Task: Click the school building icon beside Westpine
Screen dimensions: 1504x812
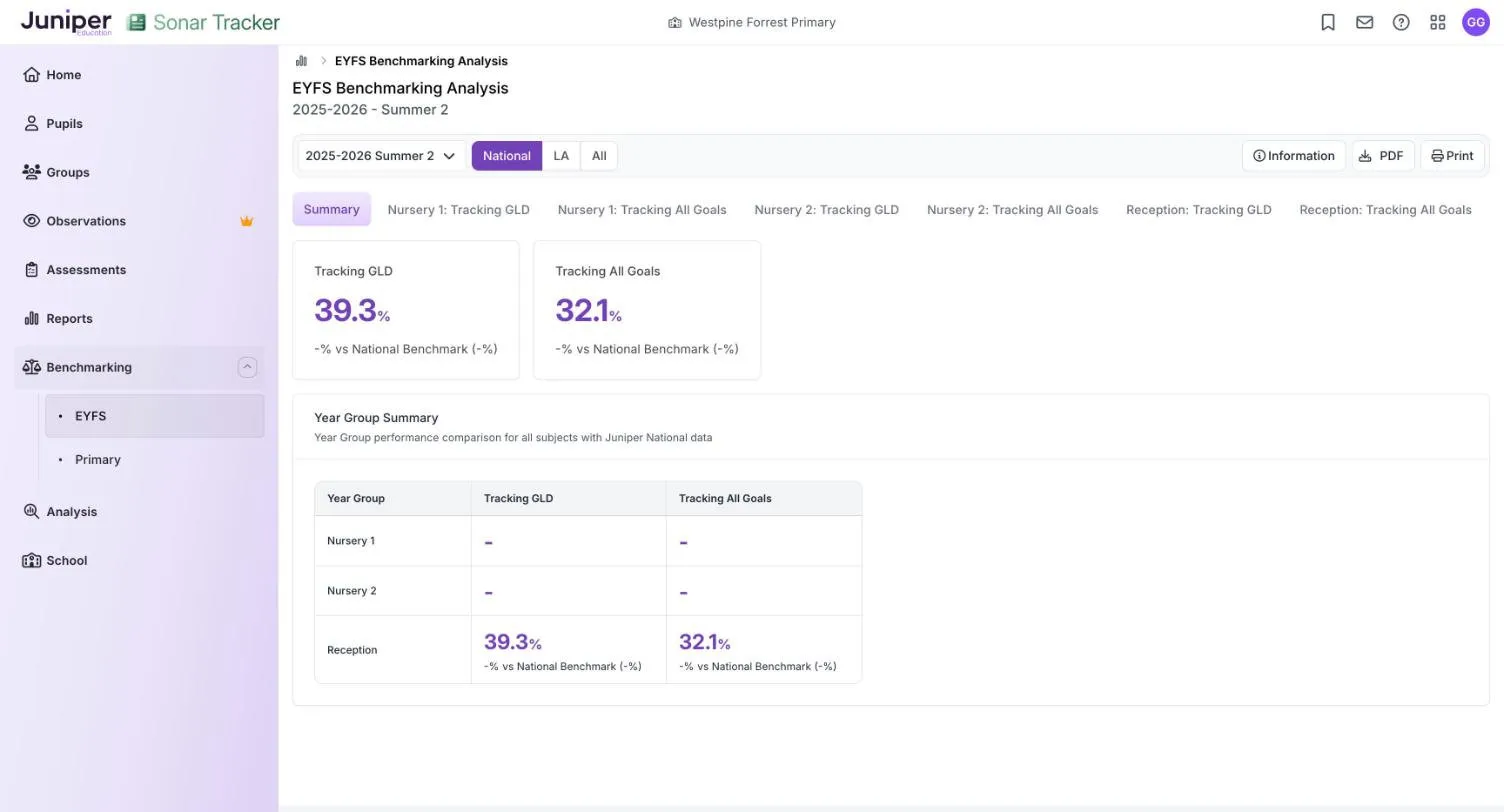Action: point(675,22)
